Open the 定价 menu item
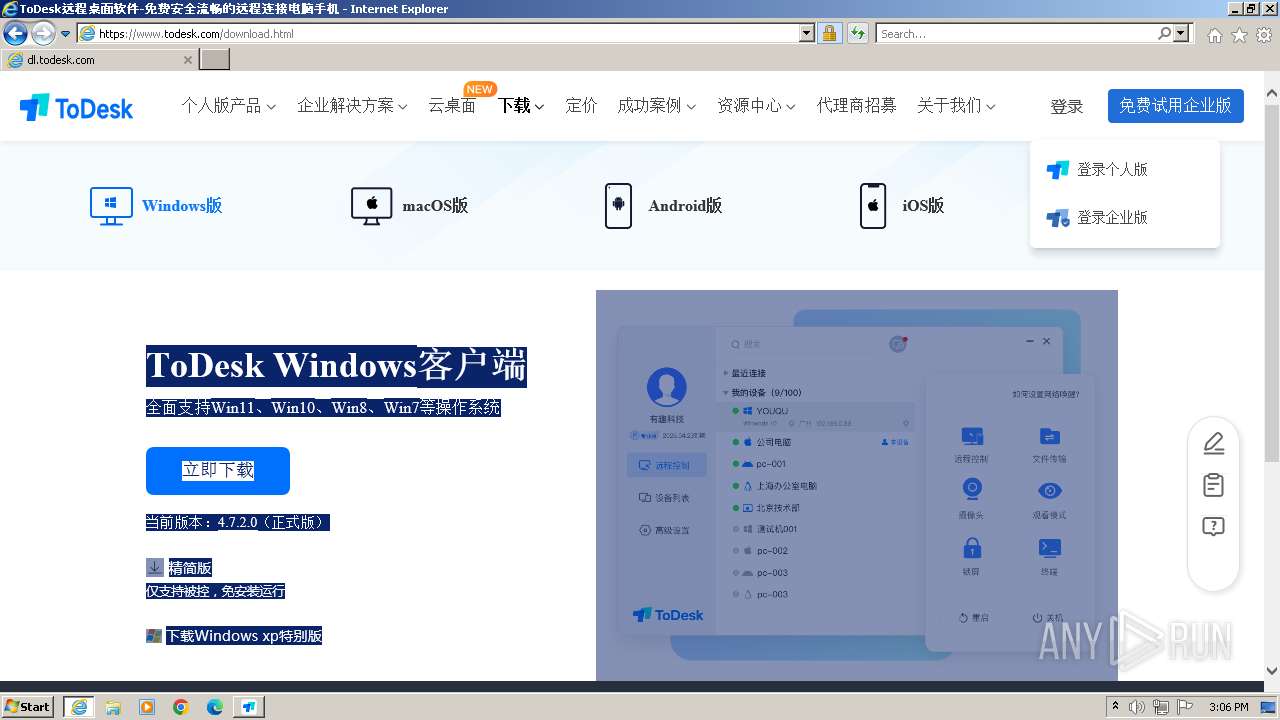This screenshot has width=1280, height=720. tap(581, 105)
